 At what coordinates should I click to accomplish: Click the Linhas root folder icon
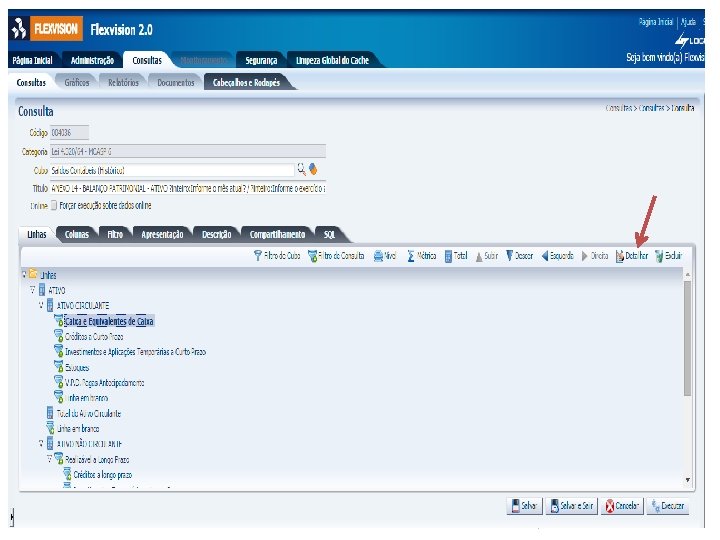(x=33, y=274)
